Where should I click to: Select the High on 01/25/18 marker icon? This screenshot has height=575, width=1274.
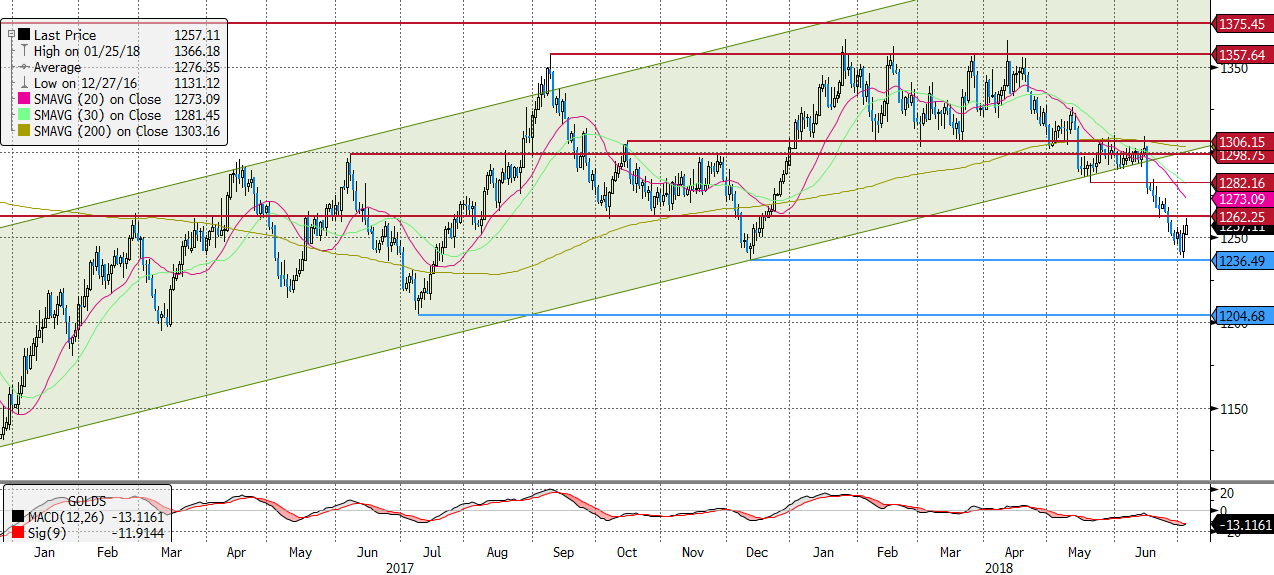(25, 51)
